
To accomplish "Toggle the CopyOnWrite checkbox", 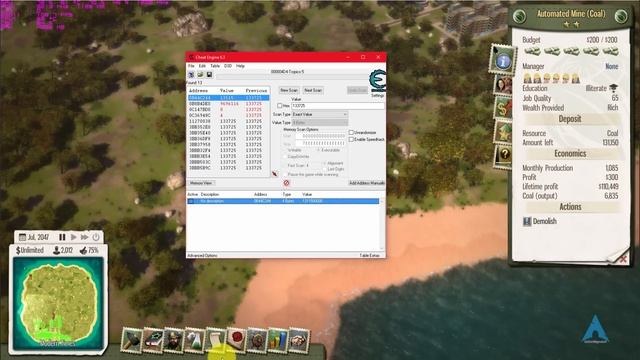I will coord(285,157).
